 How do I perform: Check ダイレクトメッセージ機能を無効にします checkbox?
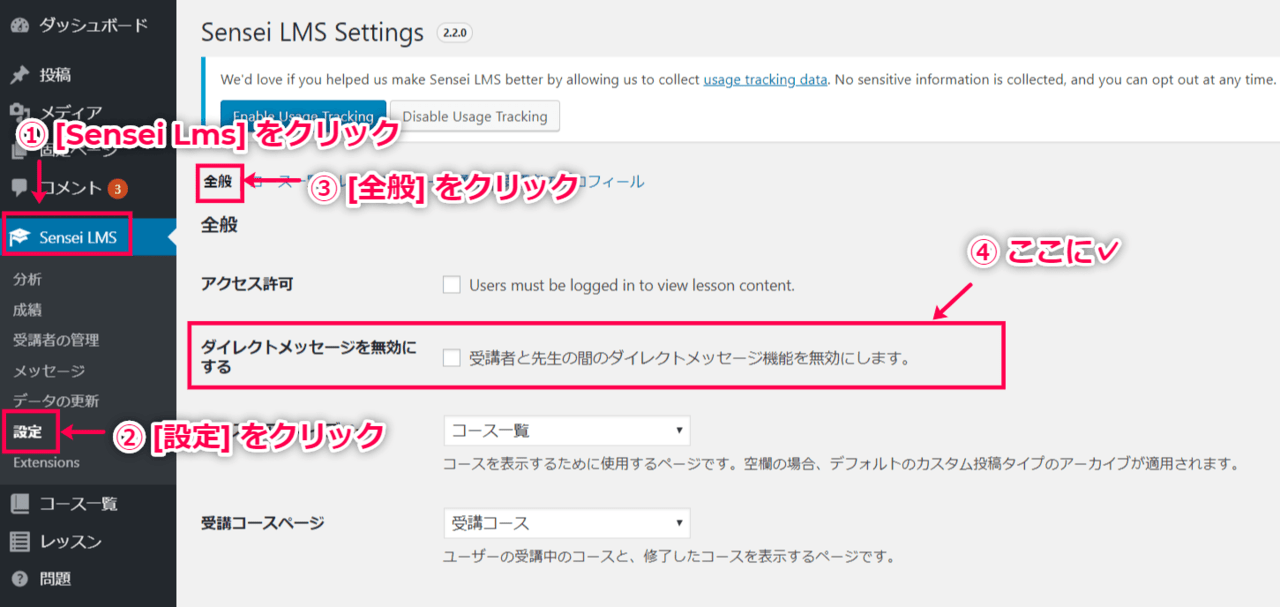coord(452,357)
